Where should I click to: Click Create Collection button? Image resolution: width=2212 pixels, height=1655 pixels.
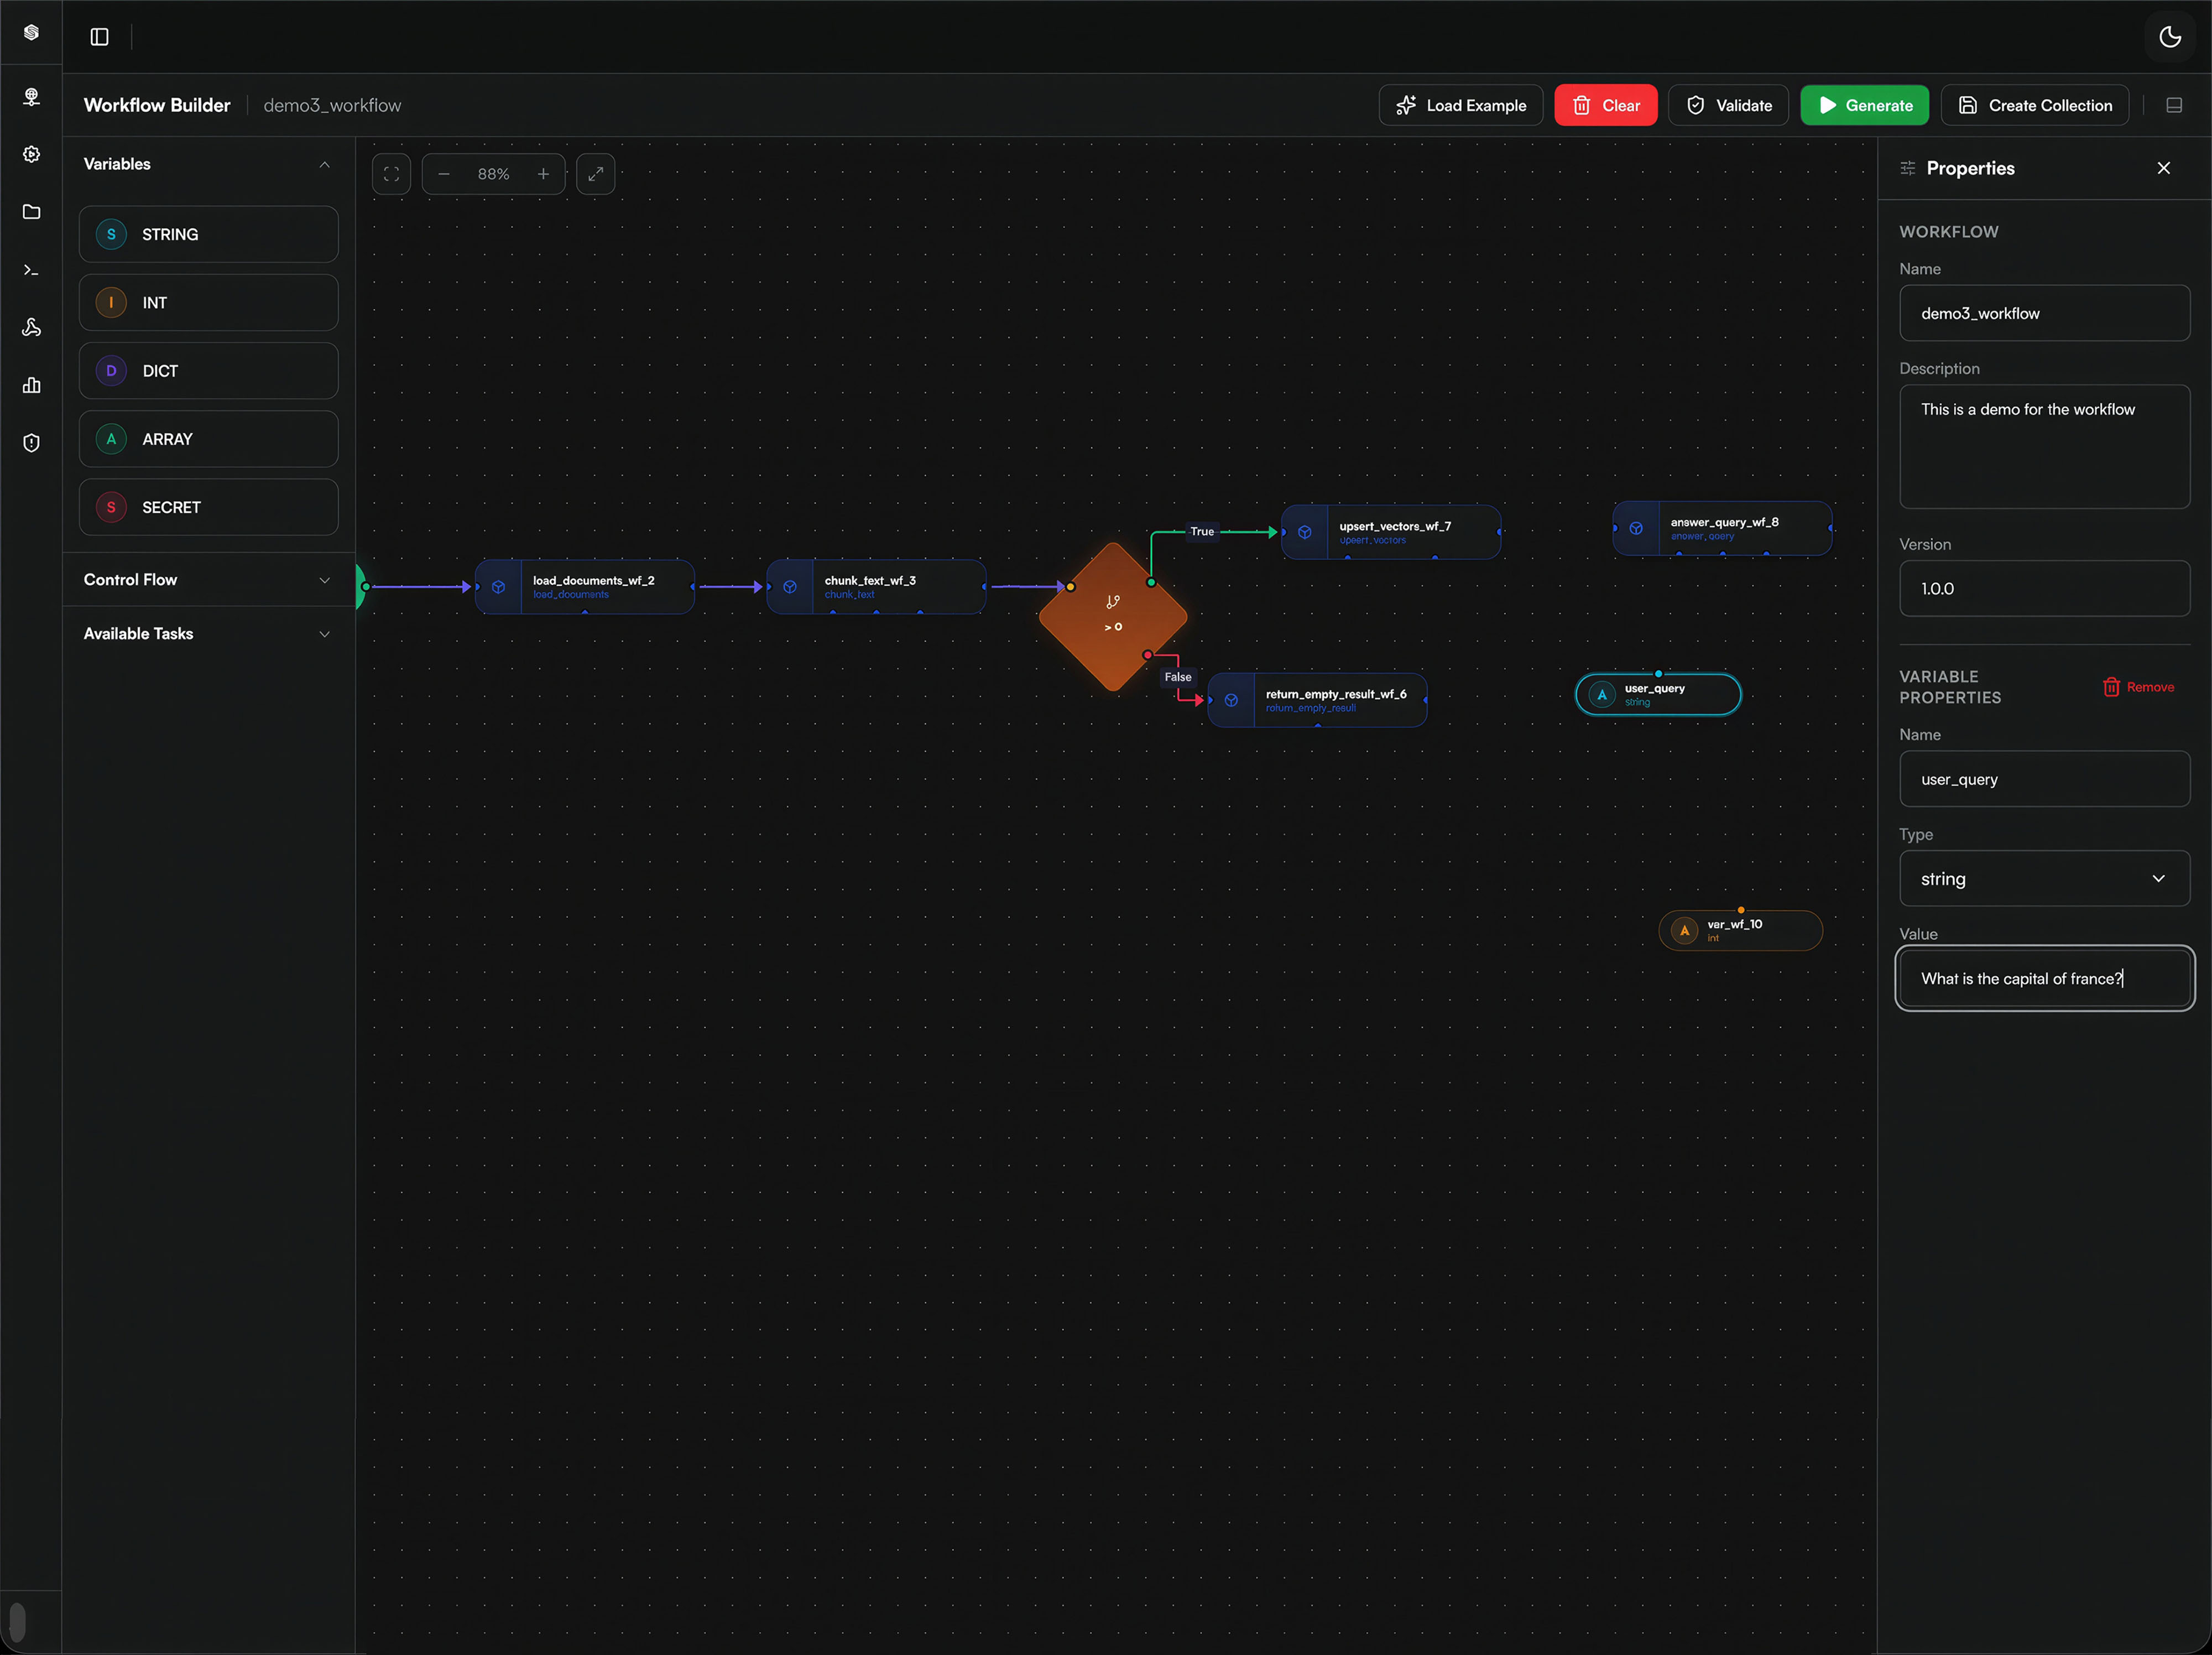pos(2034,105)
